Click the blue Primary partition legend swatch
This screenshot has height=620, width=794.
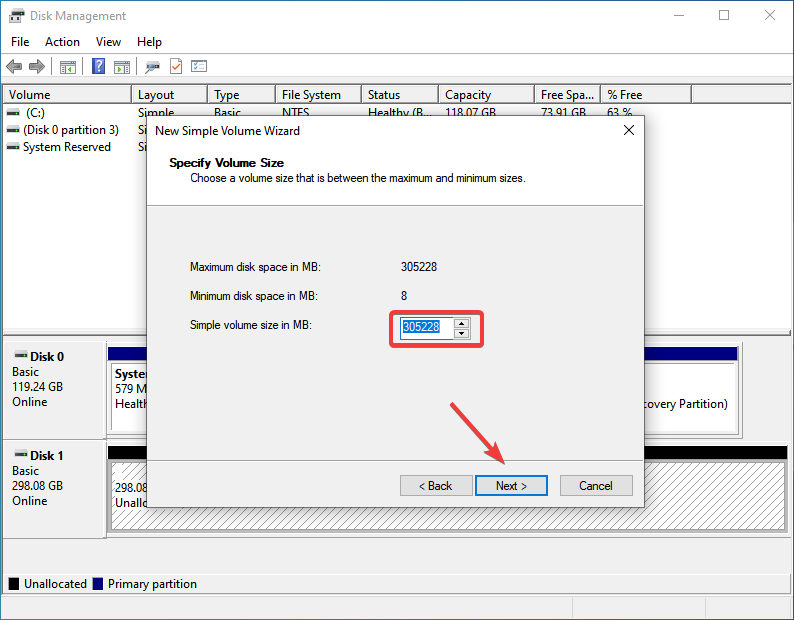click(98, 584)
